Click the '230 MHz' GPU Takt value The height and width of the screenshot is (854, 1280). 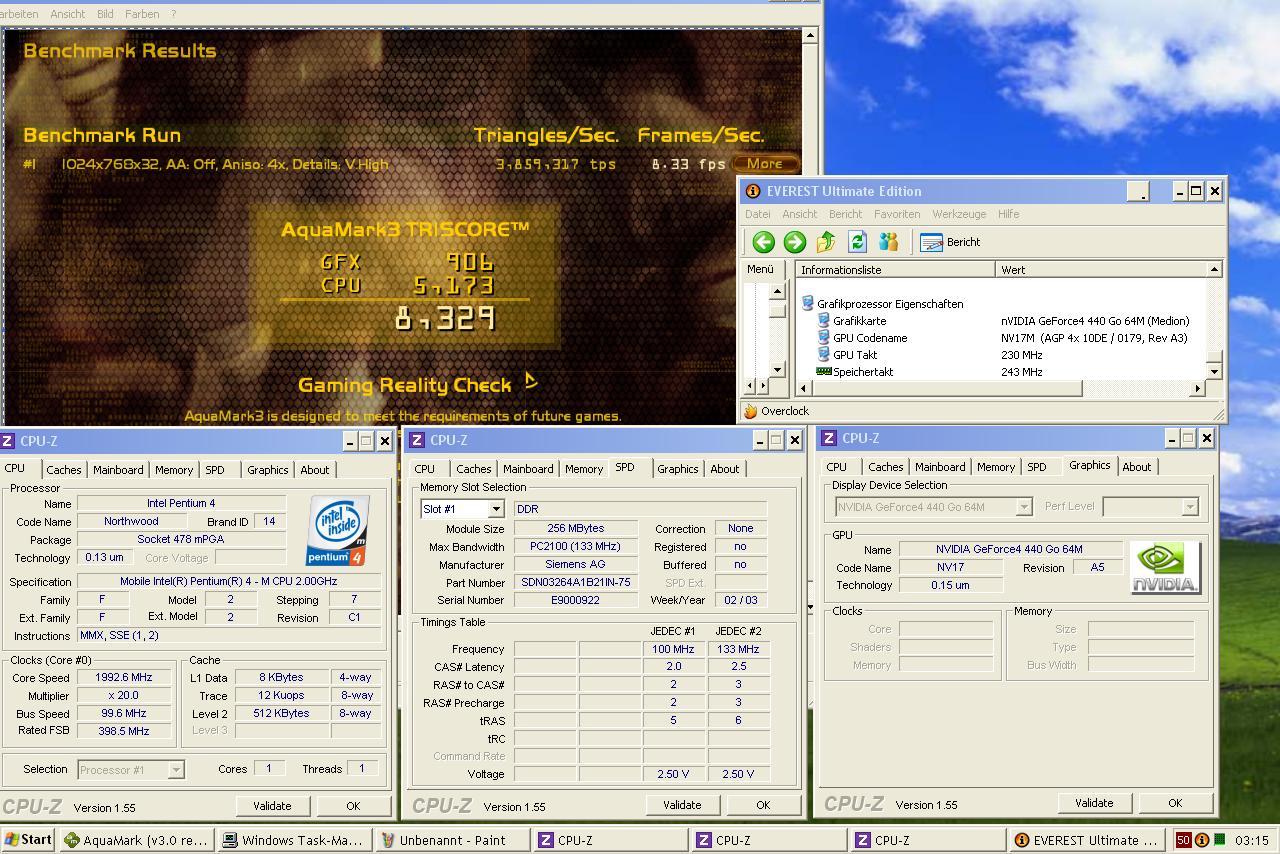tap(1022, 355)
